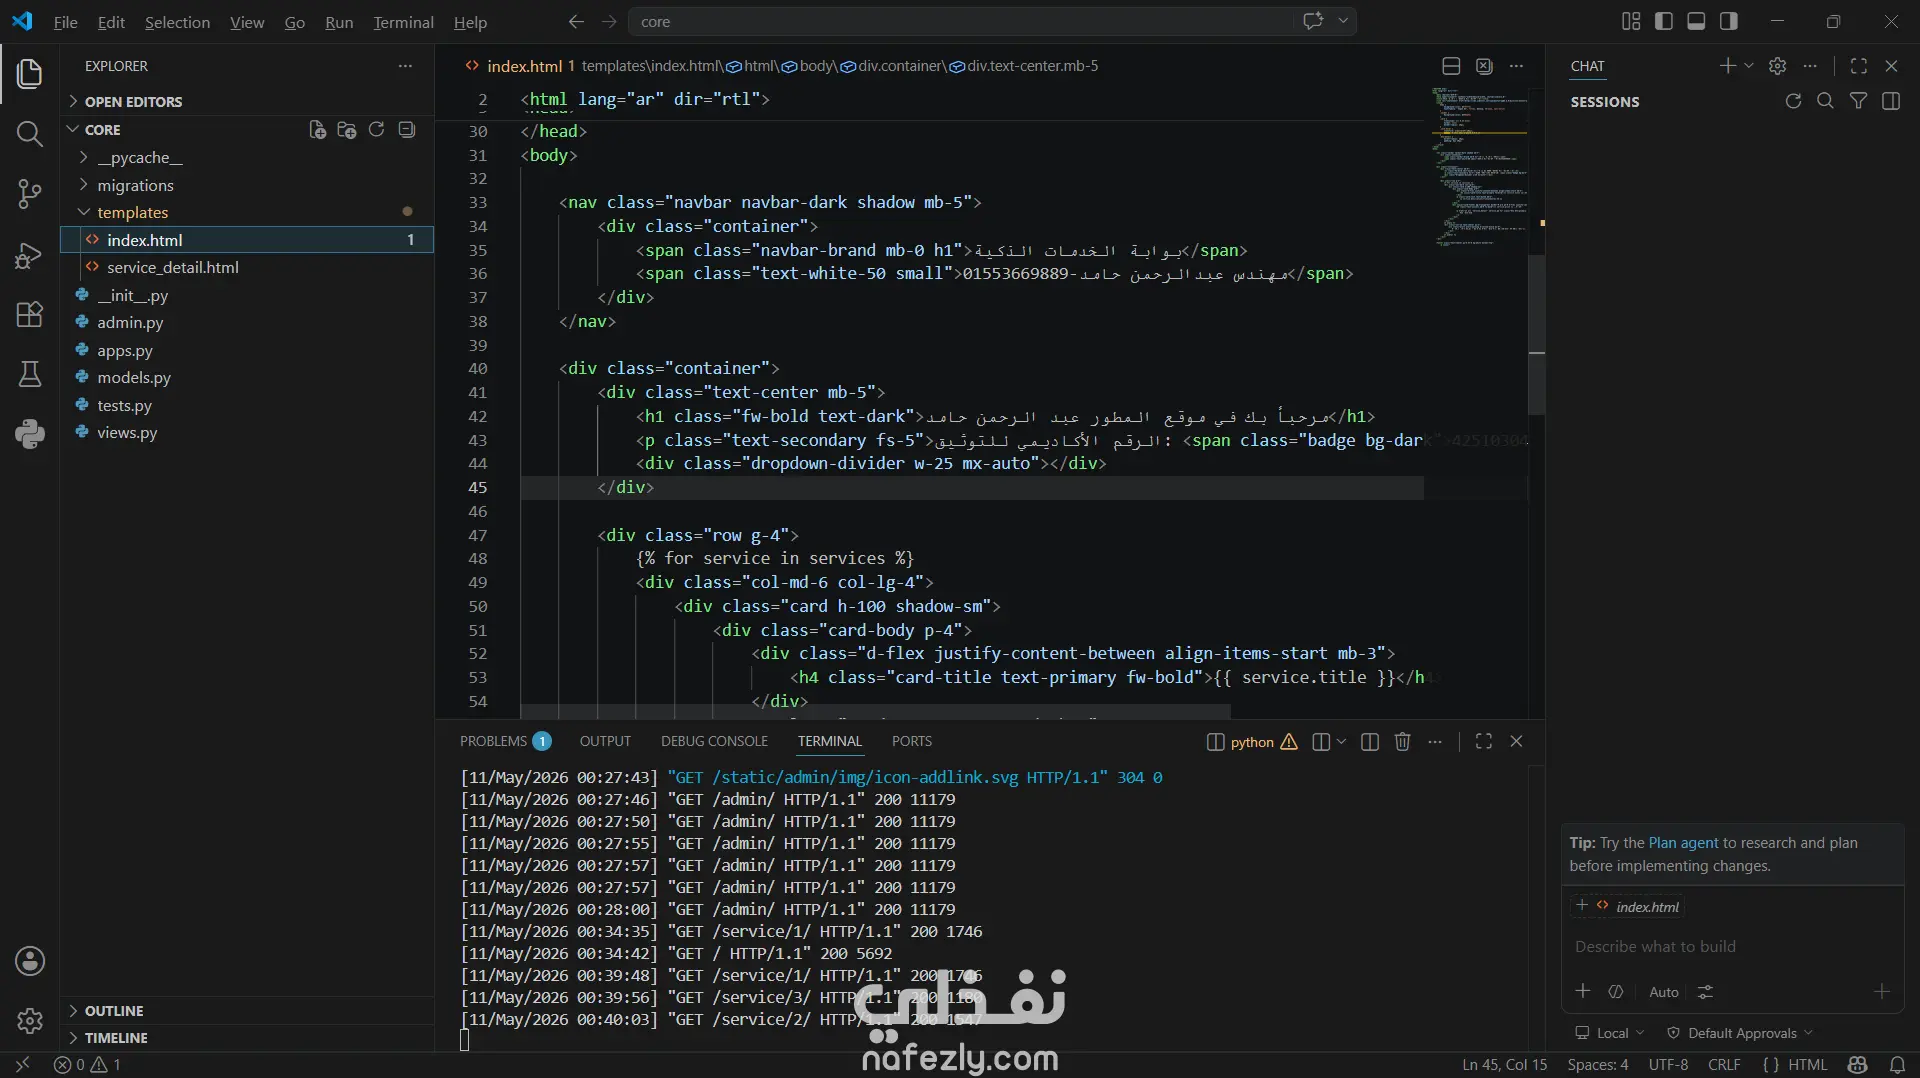The width and height of the screenshot is (1920, 1078).
Task: Toggle chat sessions side-by-side layout
Action: pyautogui.click(x=1891, y=101)
